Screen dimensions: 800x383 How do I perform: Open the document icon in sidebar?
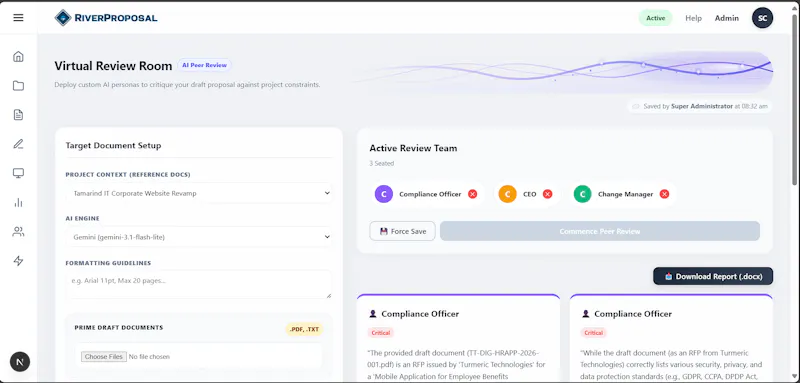[18, 115]
